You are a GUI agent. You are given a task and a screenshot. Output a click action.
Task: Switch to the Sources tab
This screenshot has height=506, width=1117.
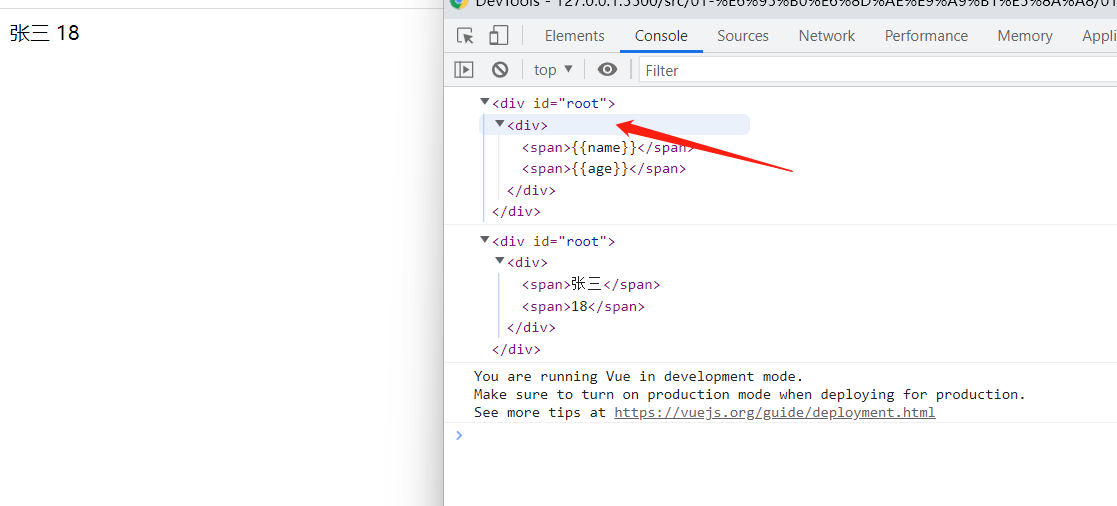(x=743, y=36)
